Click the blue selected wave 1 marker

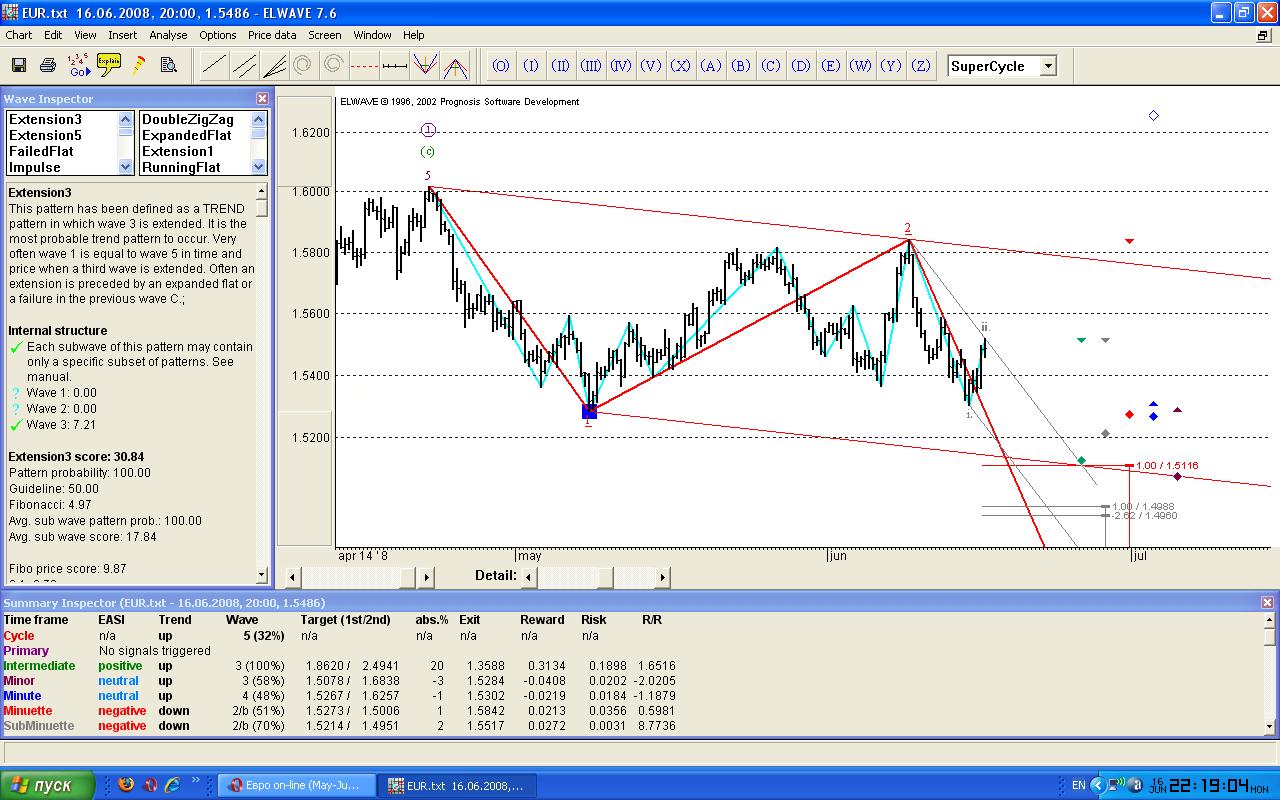(589, 411)
